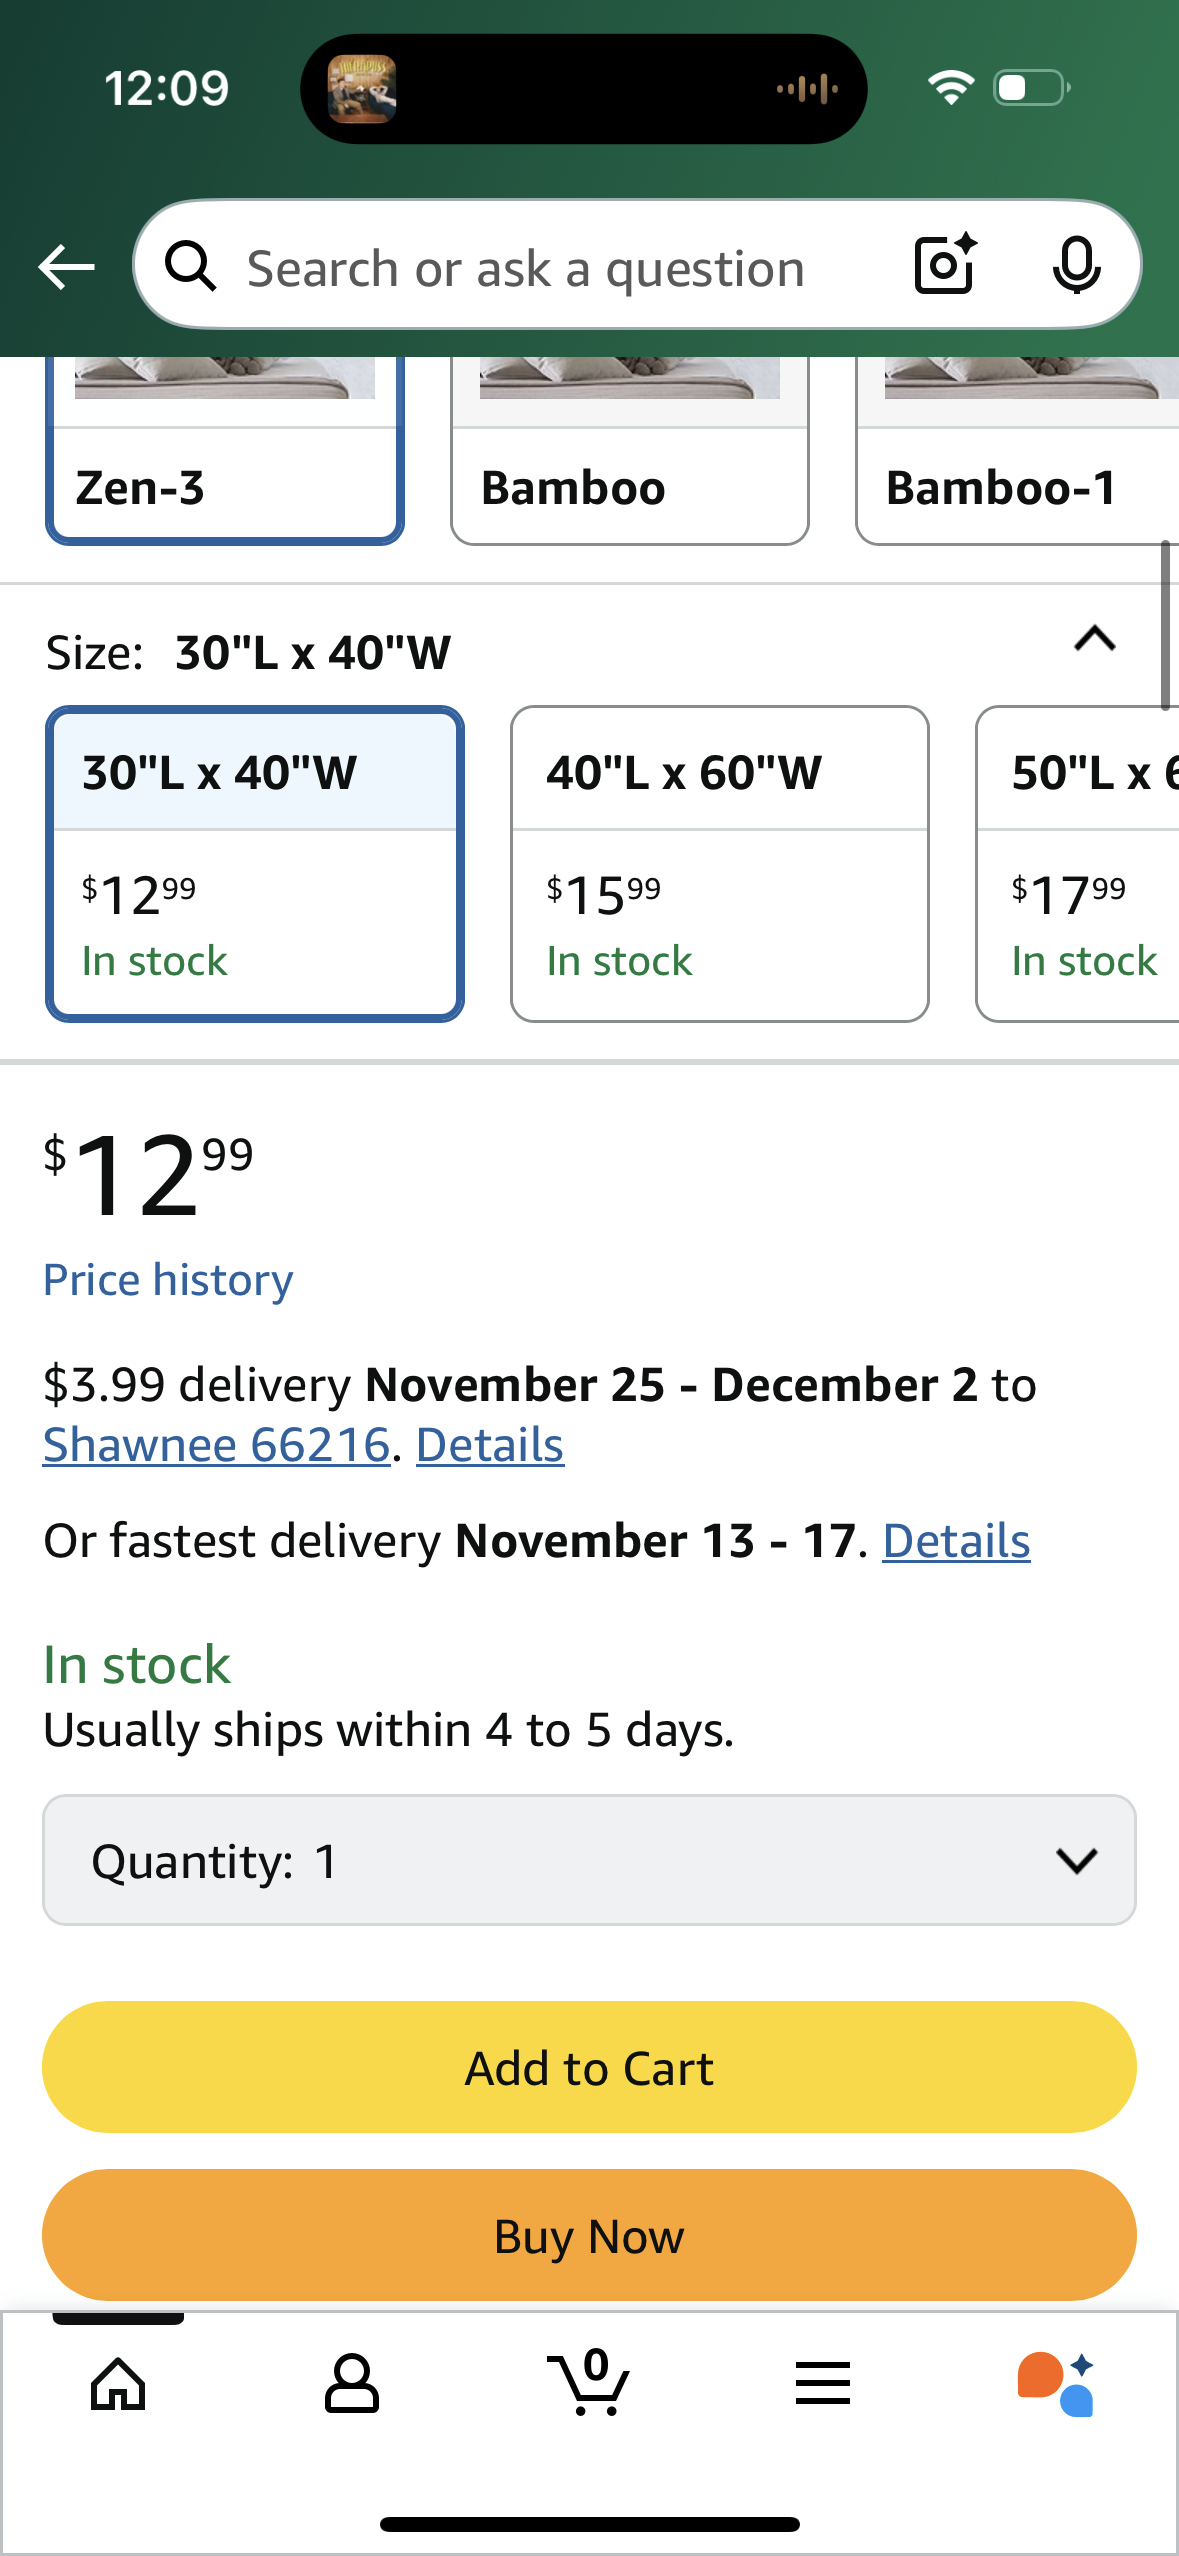Open the Quantity dropdown
This screenshot has height=2556, width=1179.
(x=589, y=1860)
